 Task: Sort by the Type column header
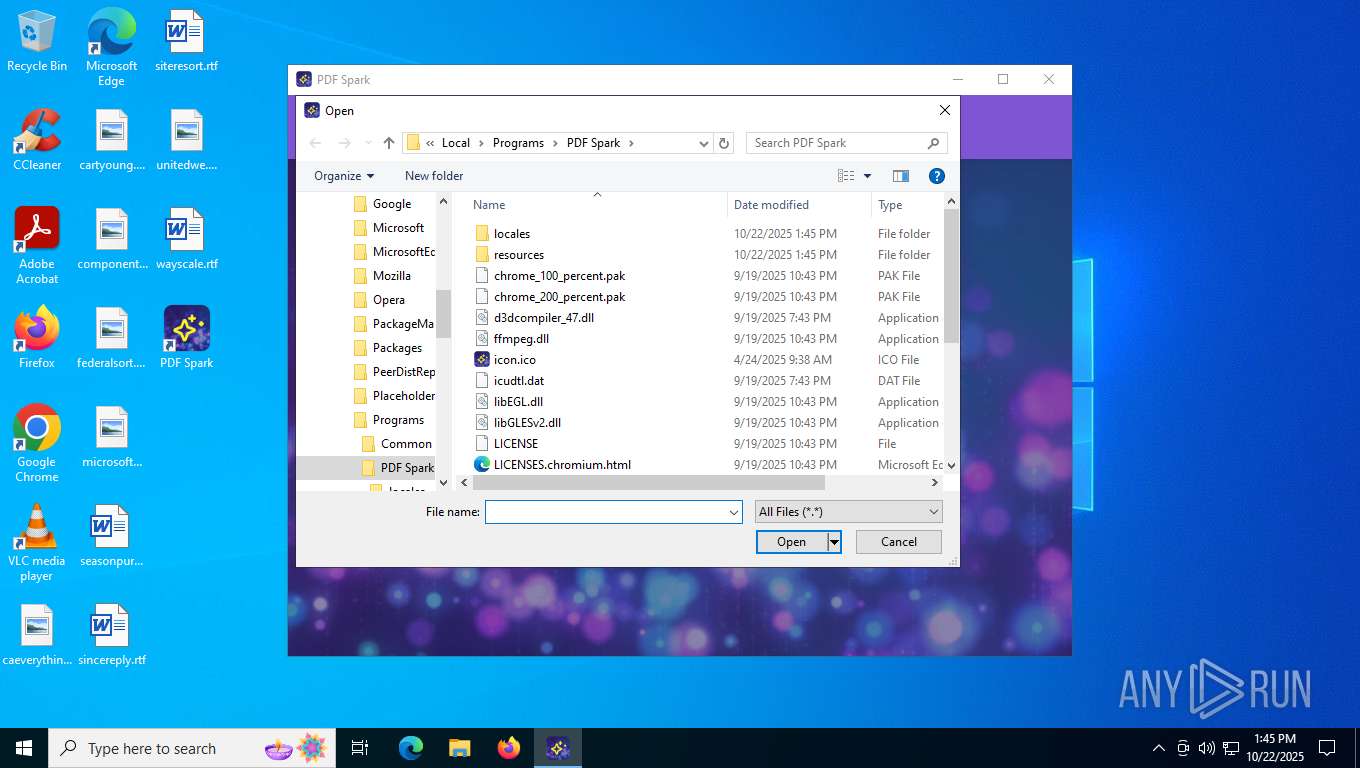click(907, 205)
